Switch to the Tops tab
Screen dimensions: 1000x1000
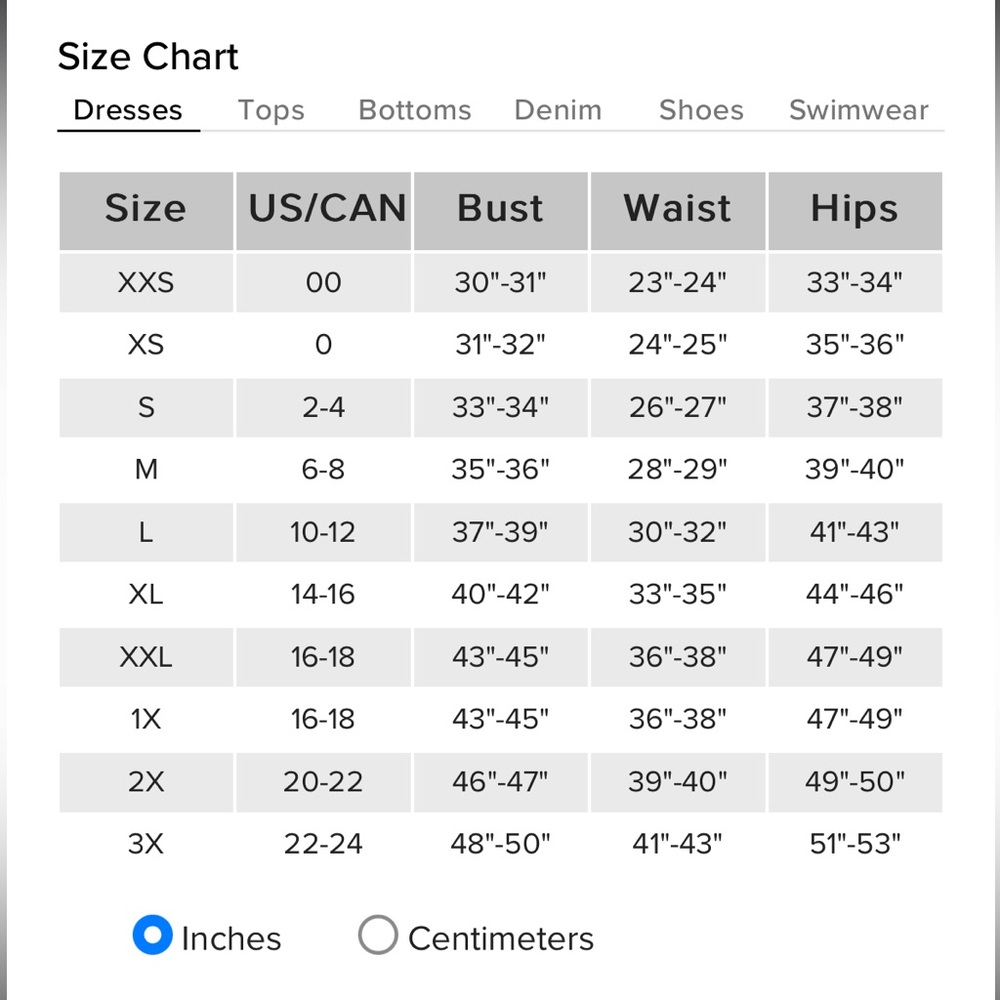point(271,110)
